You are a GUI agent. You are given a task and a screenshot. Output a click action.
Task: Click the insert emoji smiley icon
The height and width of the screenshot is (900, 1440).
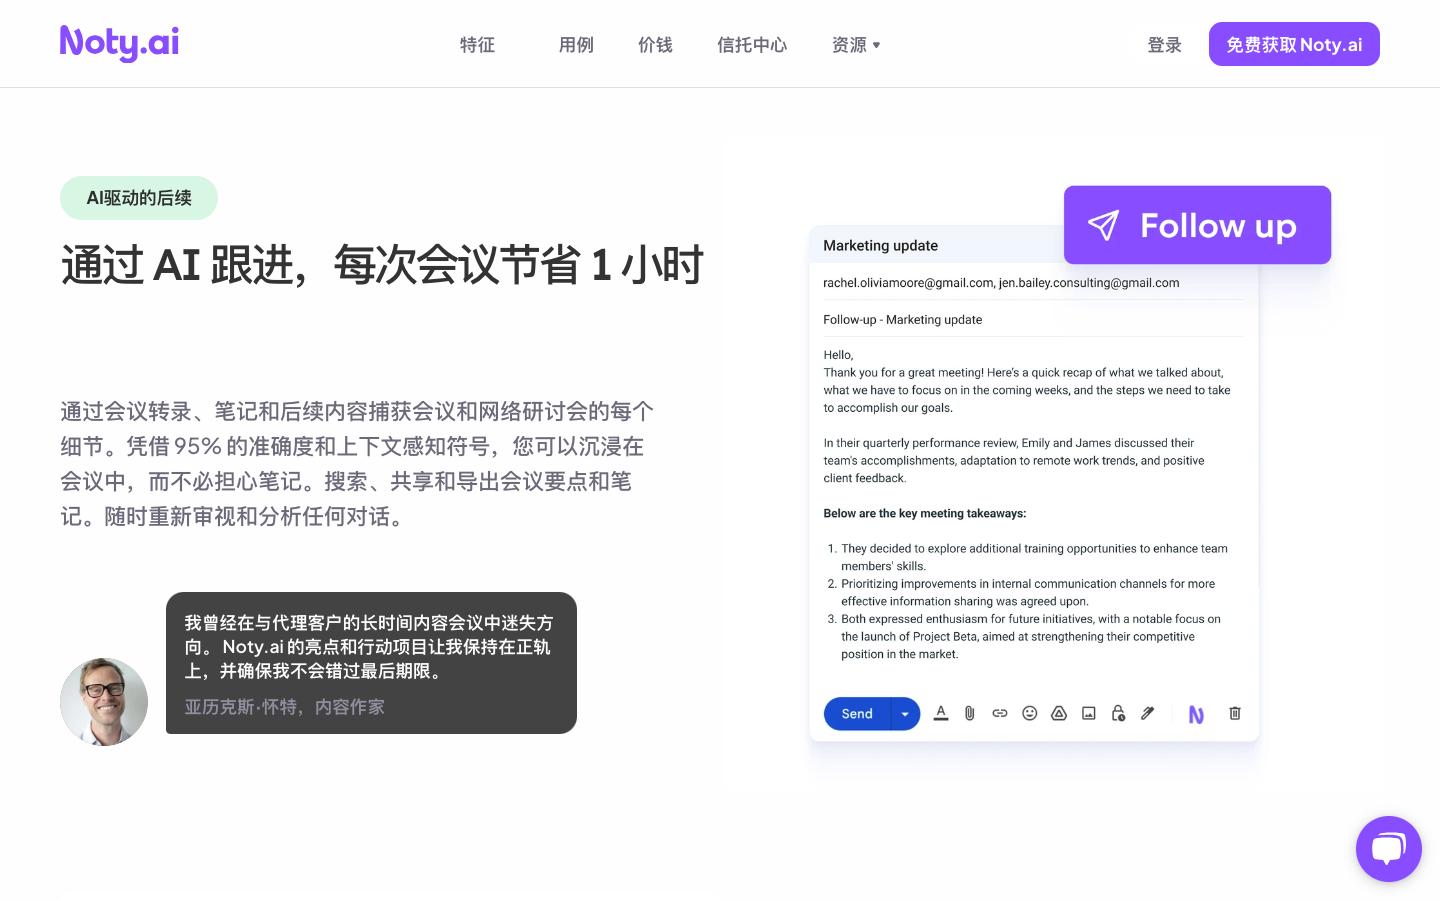coord(1030,713)
